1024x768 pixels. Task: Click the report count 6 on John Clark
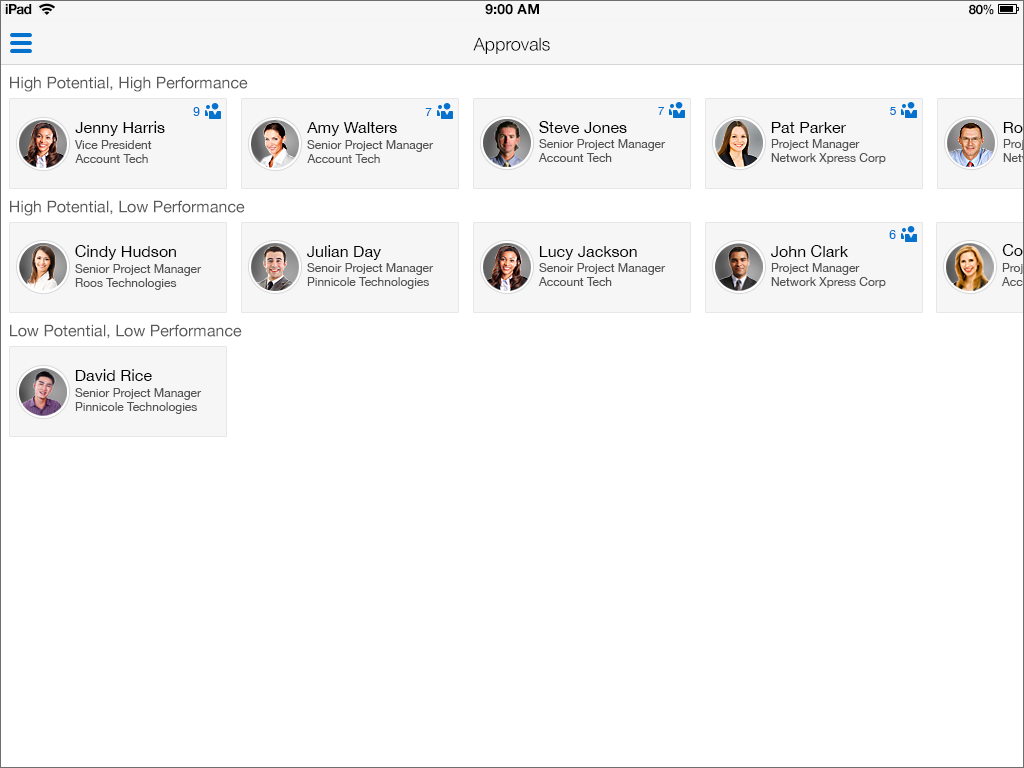893,234
